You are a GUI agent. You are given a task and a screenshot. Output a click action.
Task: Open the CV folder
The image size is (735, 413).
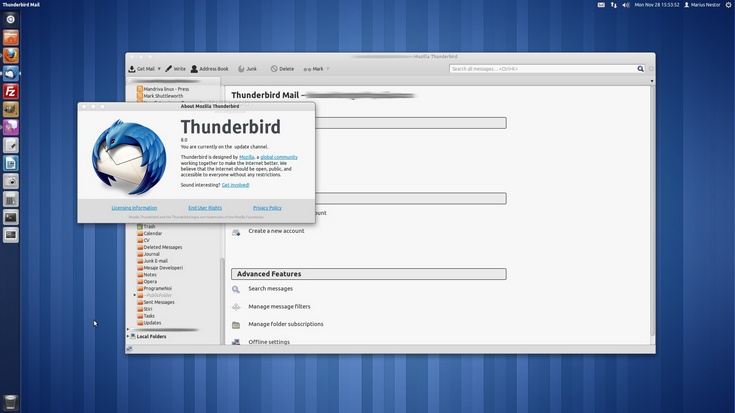[x=143, y=240]
